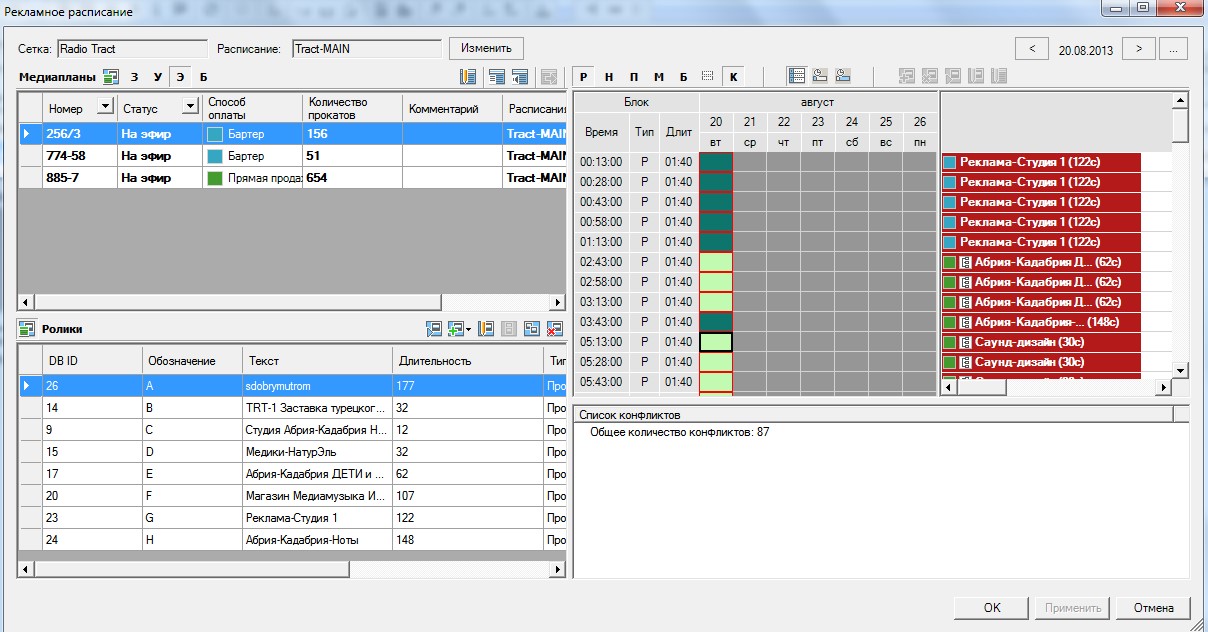Go to previous date with < button
The width and height of the screenshot is (1208, 632).
[x=1032, y=48]
